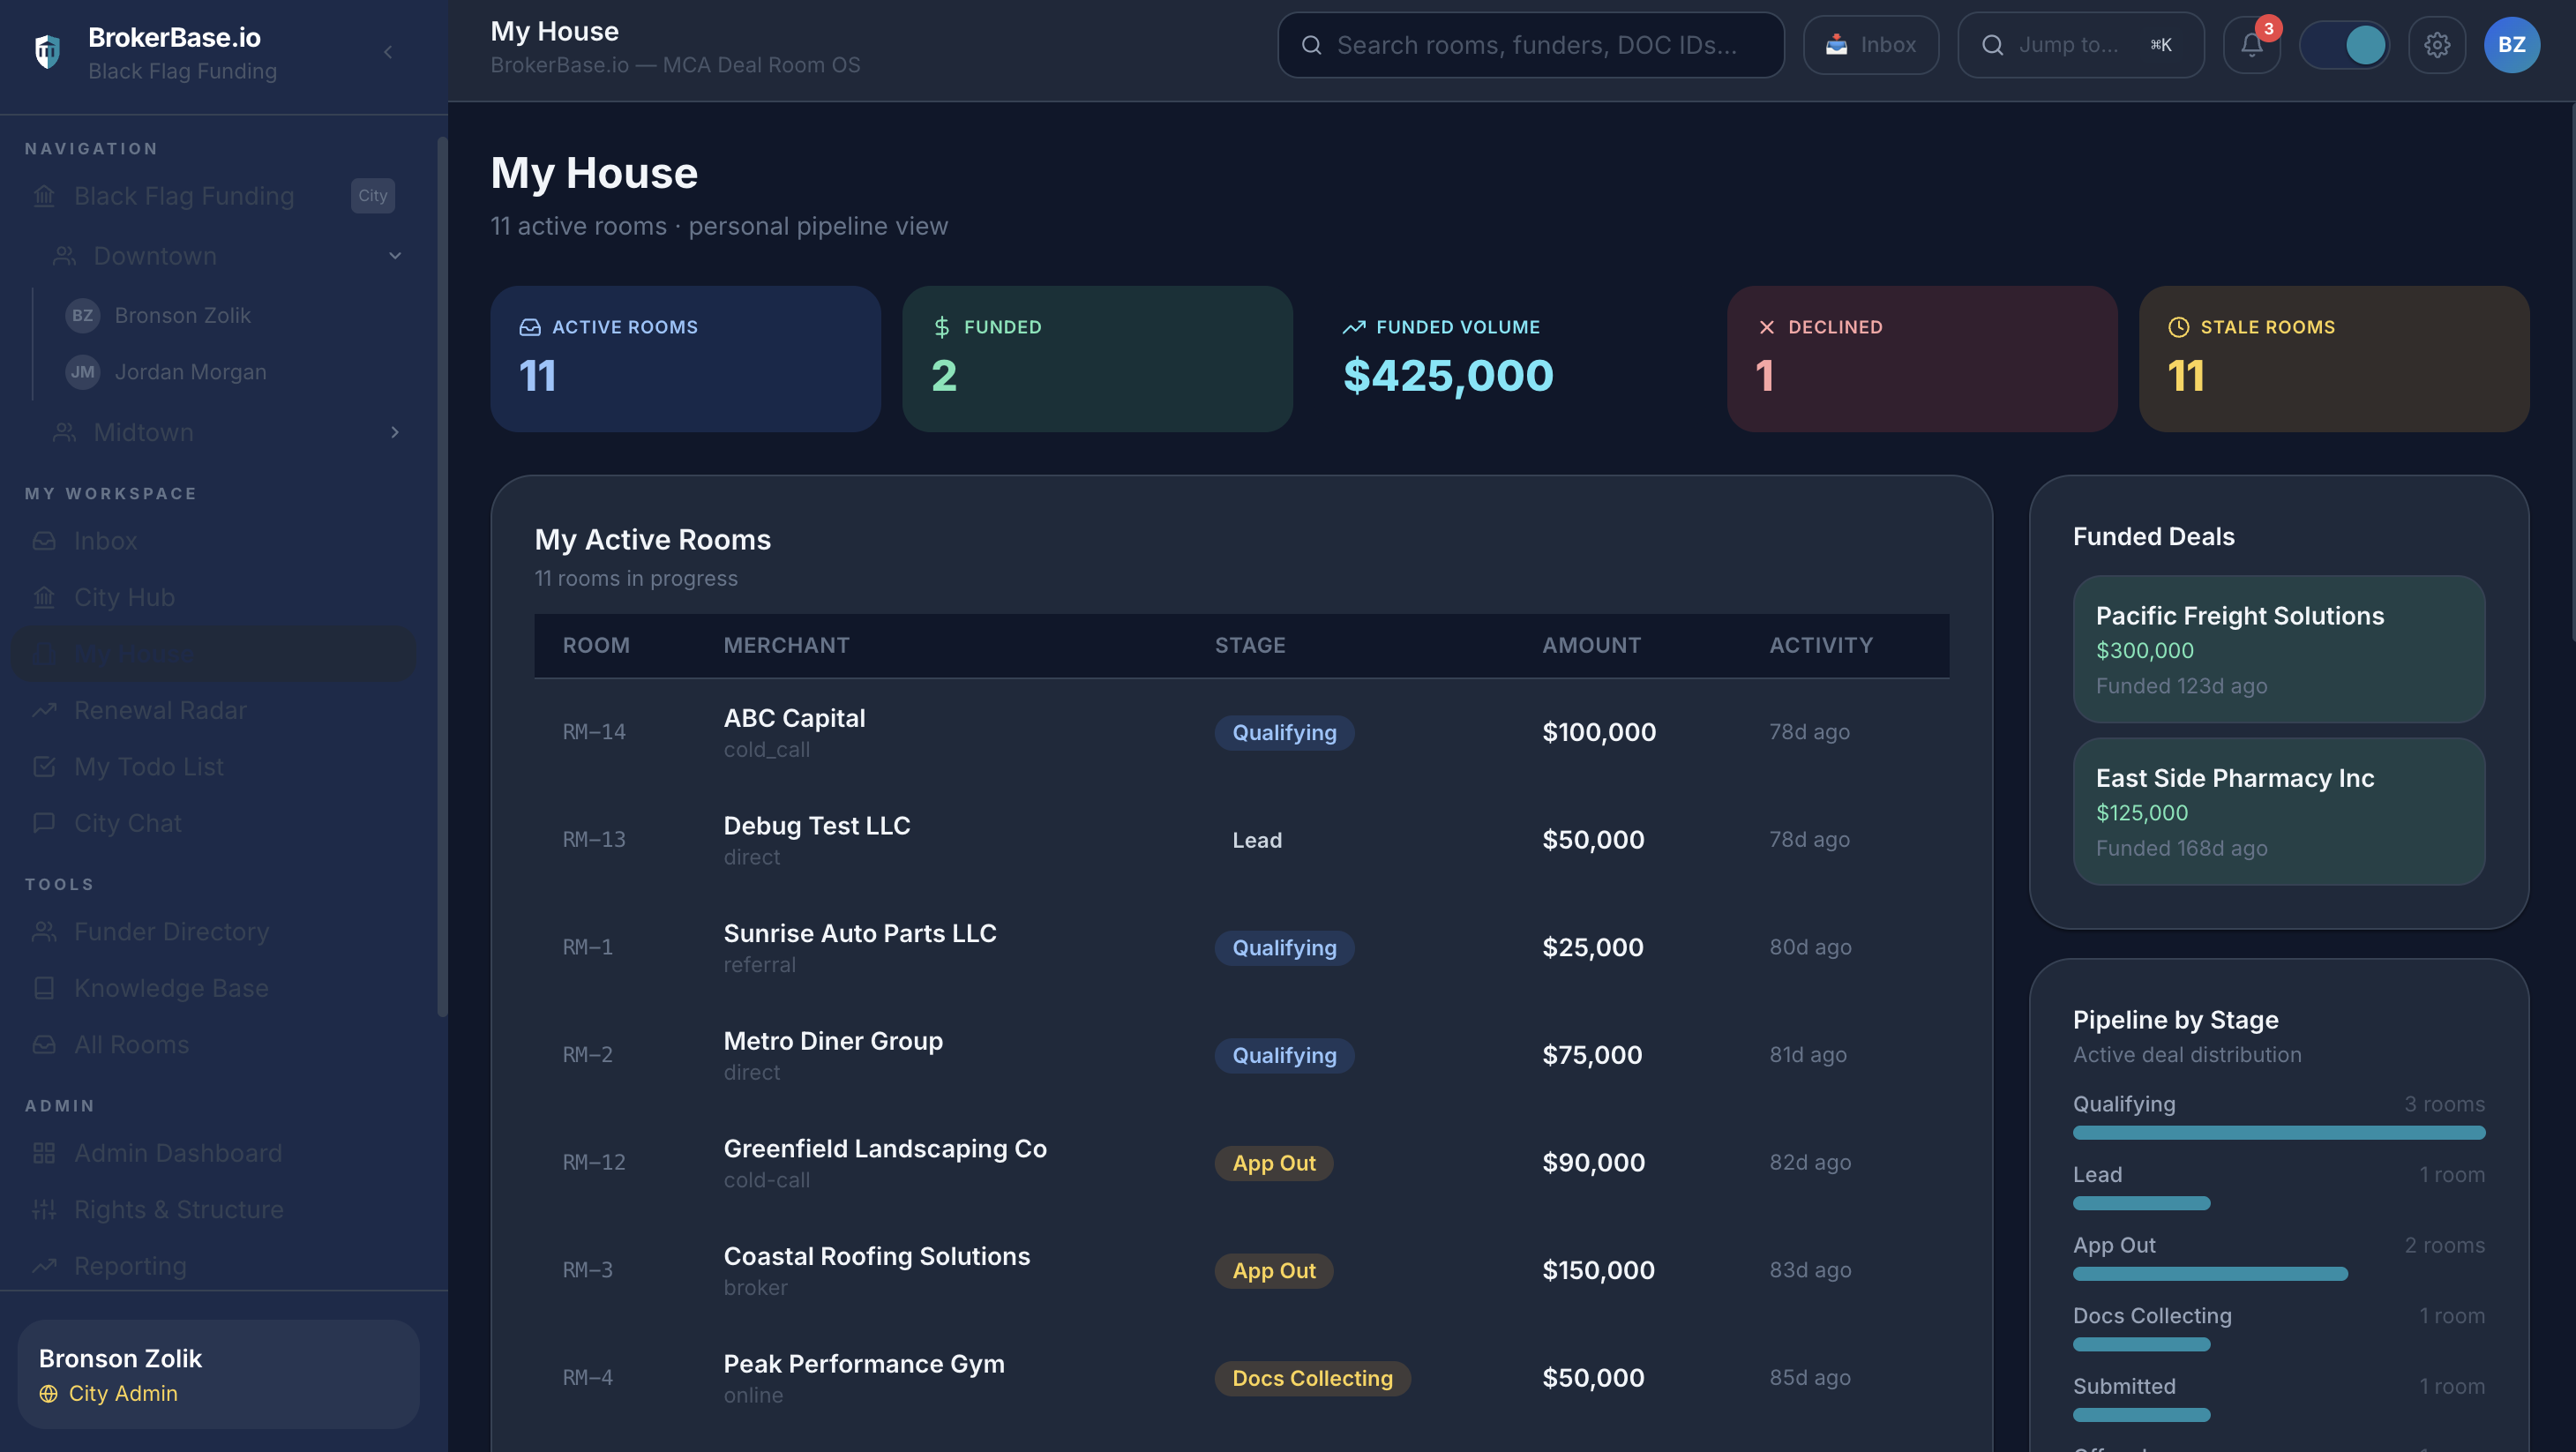
Task: Select the Active Rooms stat card
Action: [x=685, y=359]
